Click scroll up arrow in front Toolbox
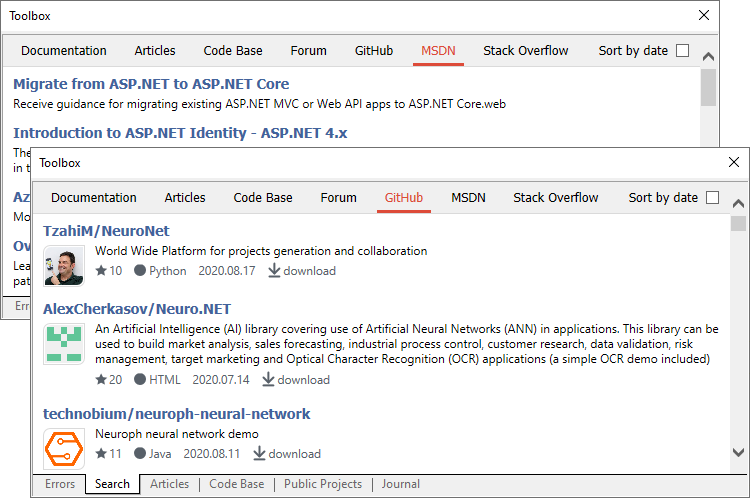The height and width of the screenshot is (498, 750). 739,203
